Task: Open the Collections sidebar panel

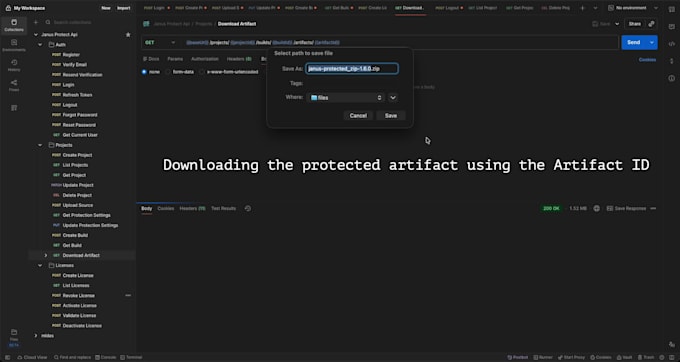Action: coord(14,25)
